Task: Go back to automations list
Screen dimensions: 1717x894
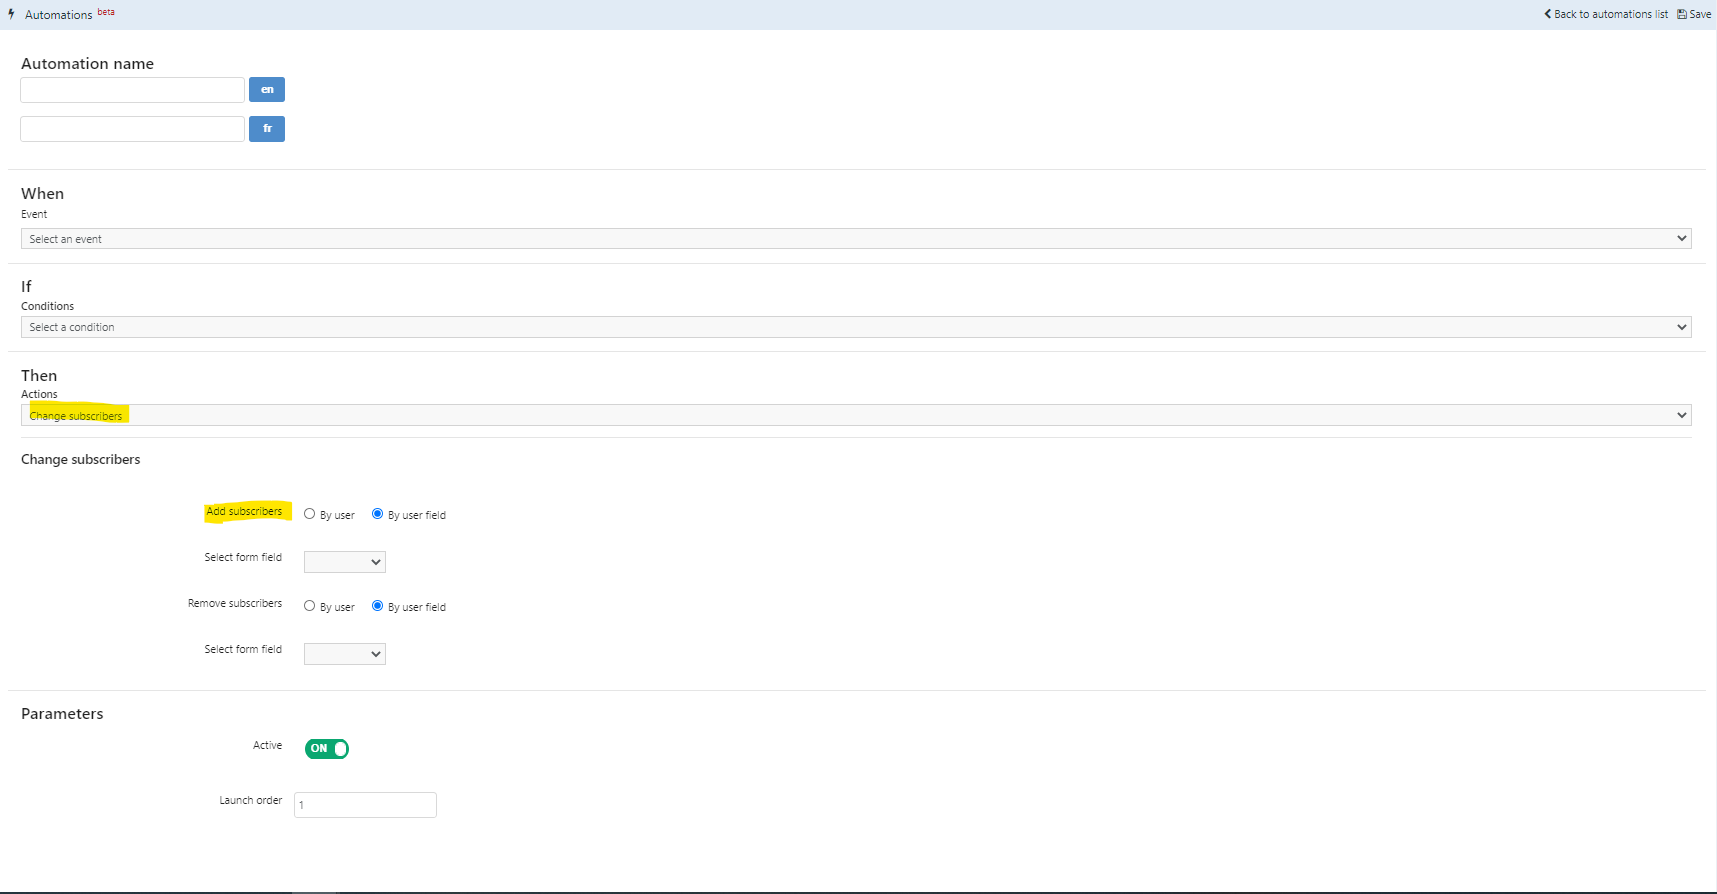Action: pyautogui.click(x=1606, y=14)
